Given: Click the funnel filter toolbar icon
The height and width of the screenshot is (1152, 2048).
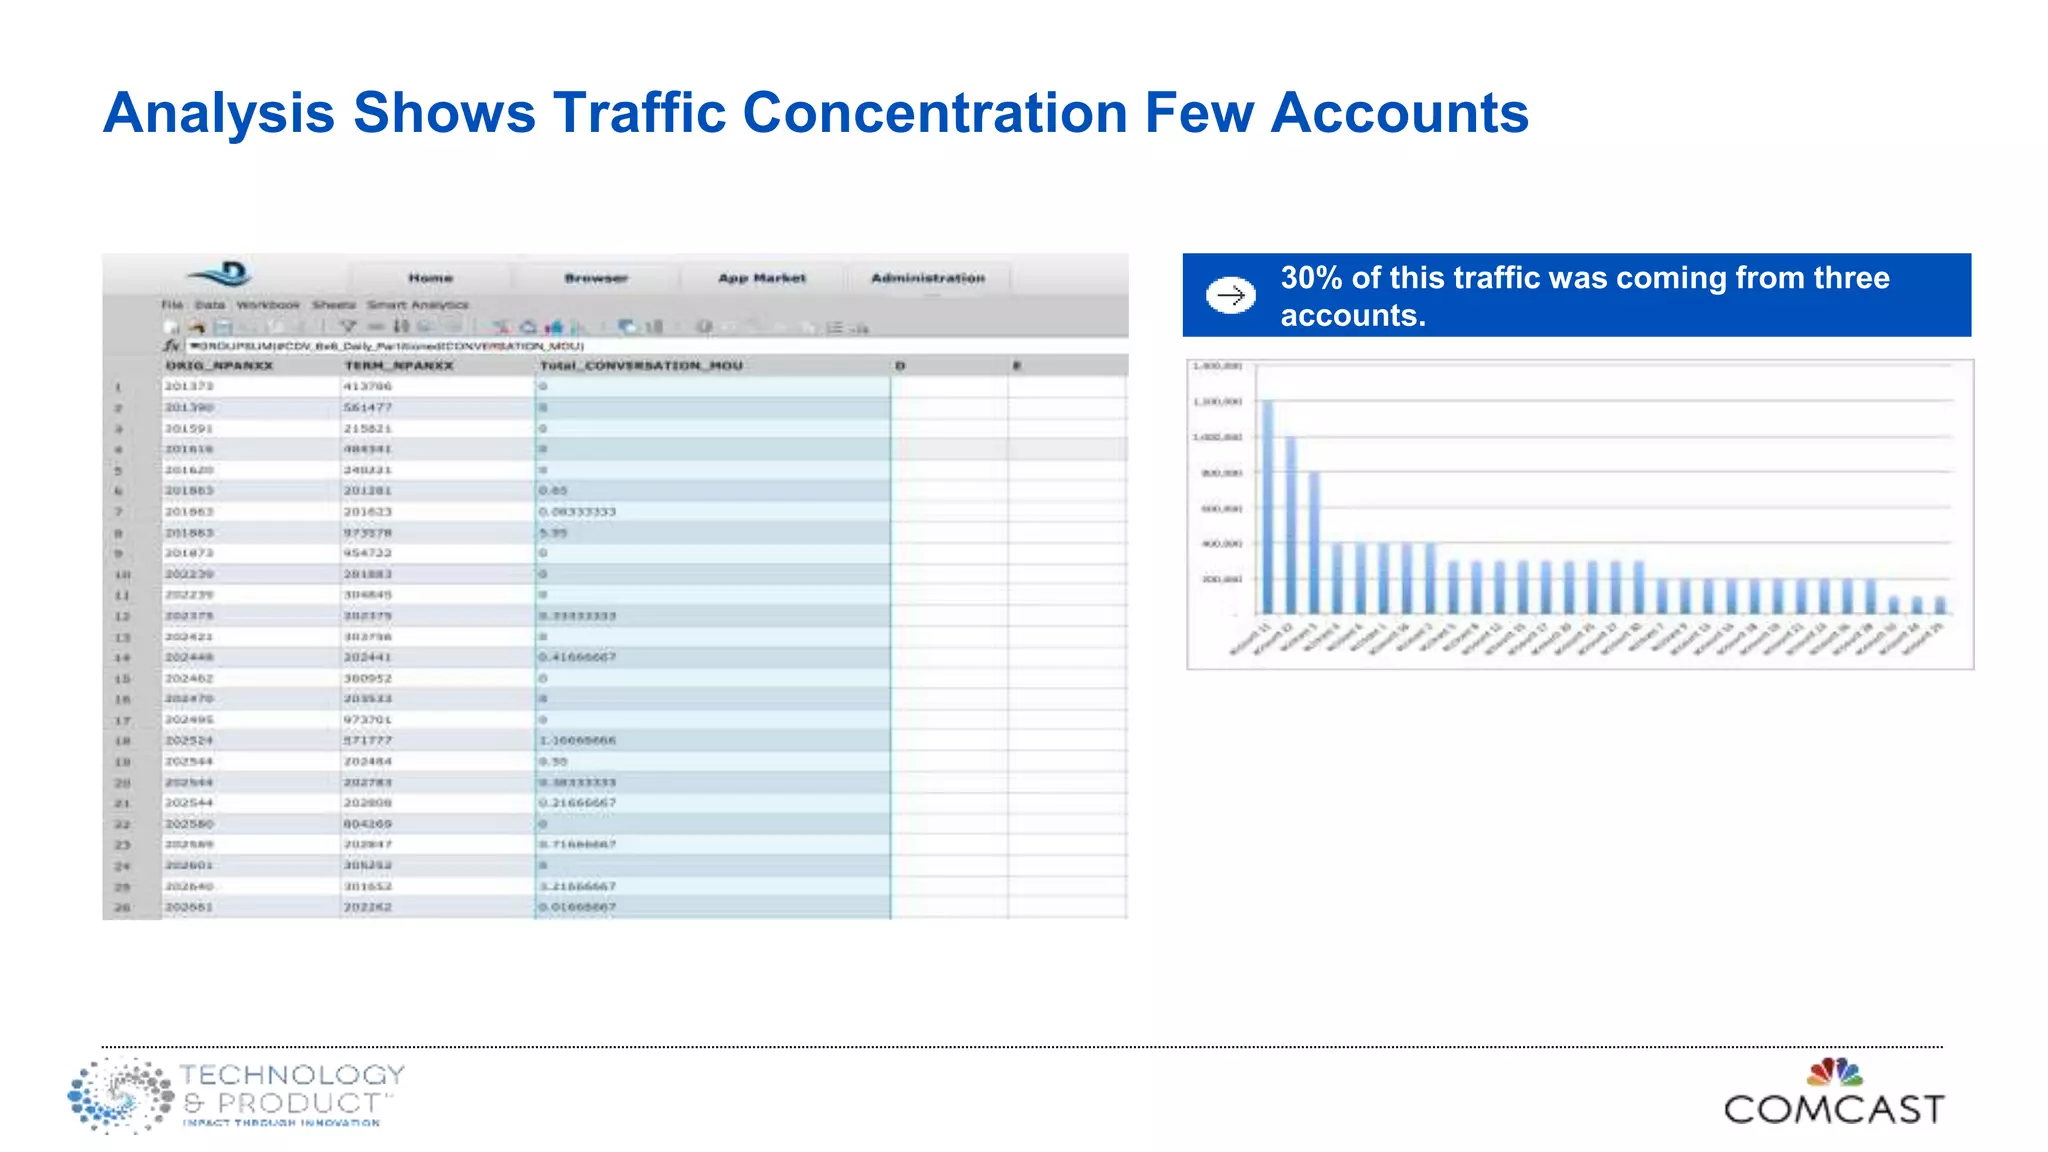Looking at the screenshot, I should [348, 327].
